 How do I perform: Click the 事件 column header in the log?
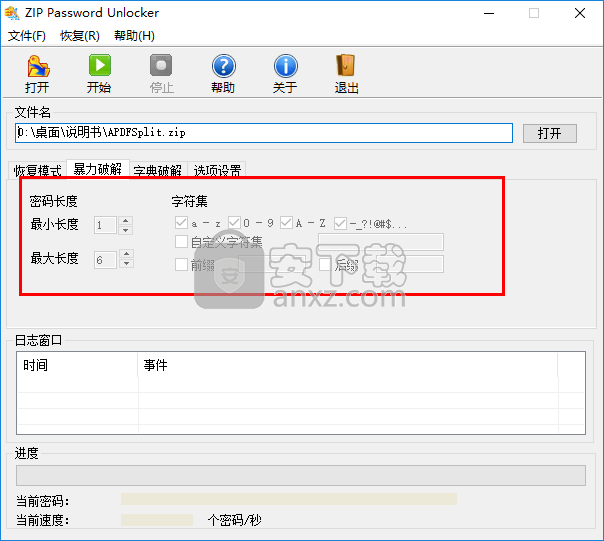[x=347, y=365]
